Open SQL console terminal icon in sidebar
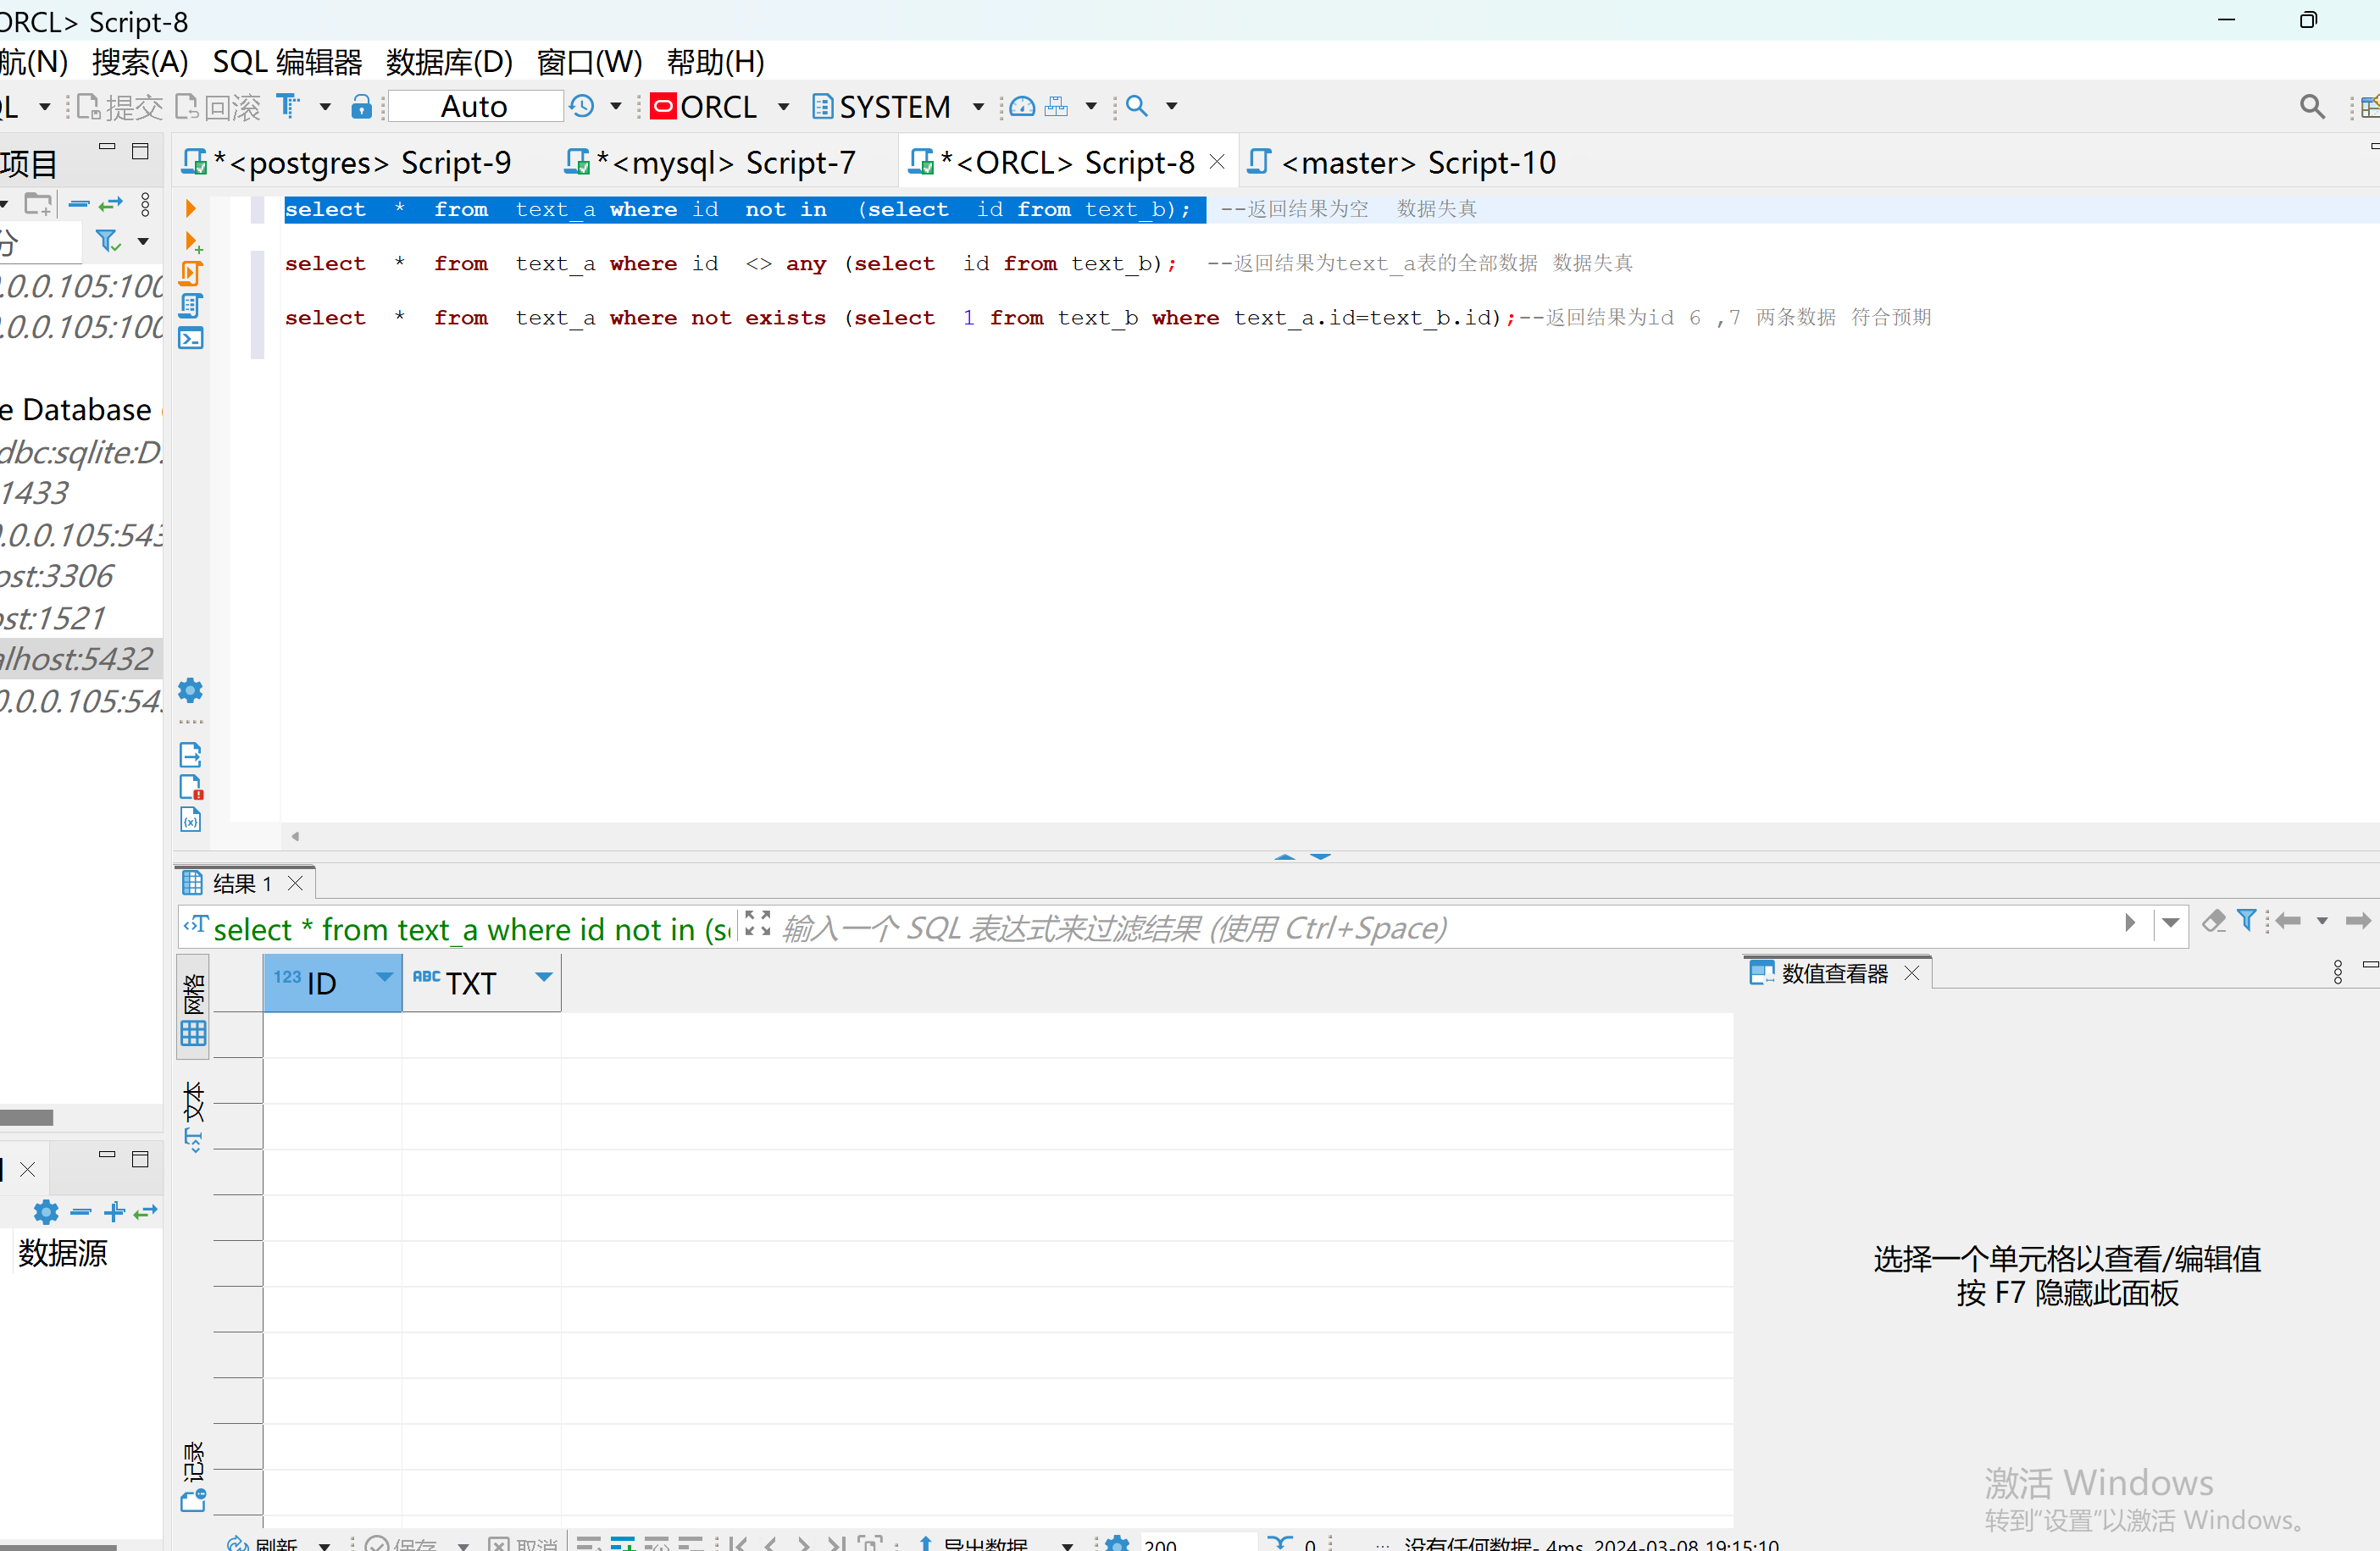This screenshot has width=2380, height=1551. (191, 338)
